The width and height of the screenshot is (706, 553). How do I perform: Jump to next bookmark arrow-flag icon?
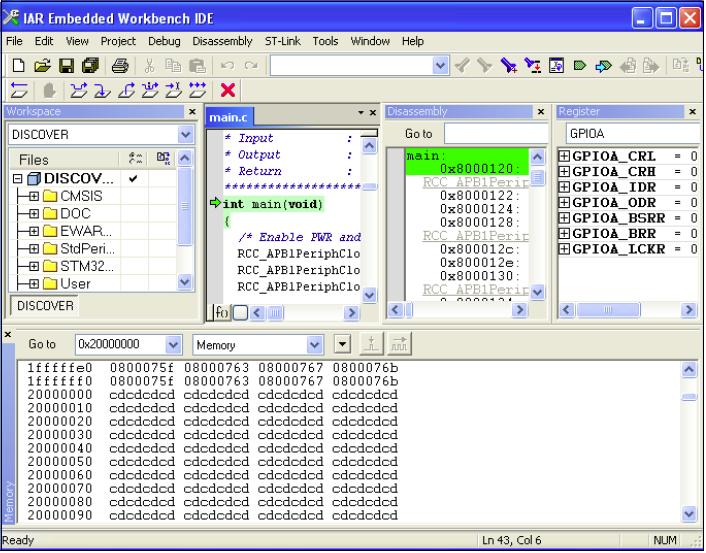point(603,66)
